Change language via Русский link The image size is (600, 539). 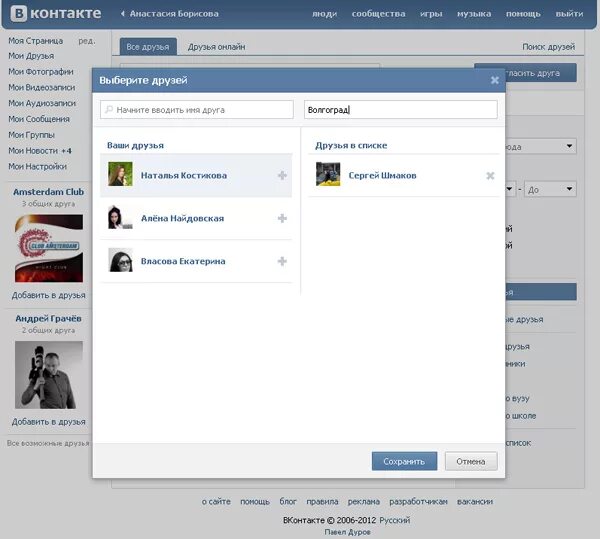(x=395, y=520)
